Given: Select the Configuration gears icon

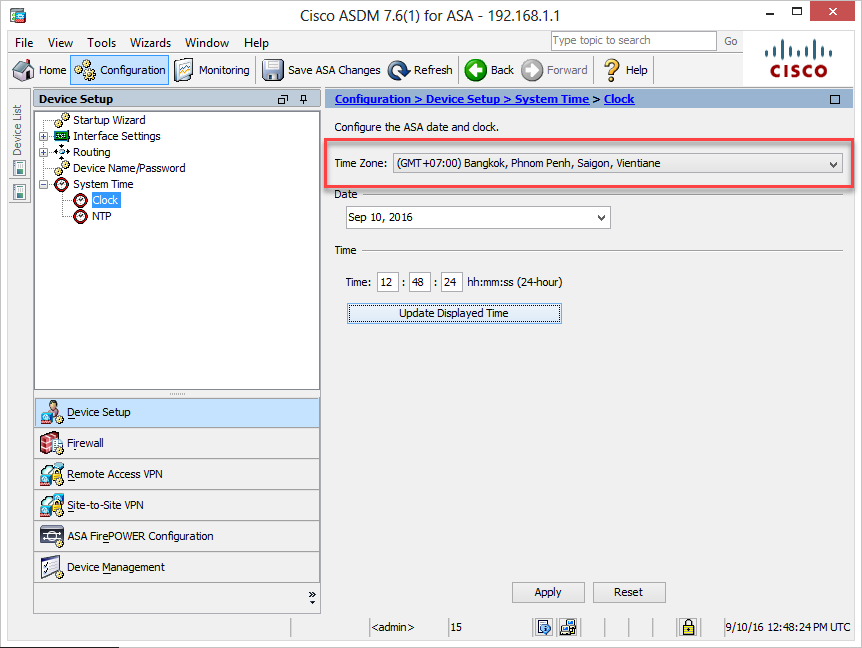Looking at the screenshot, I should click(x=85, y=70).
